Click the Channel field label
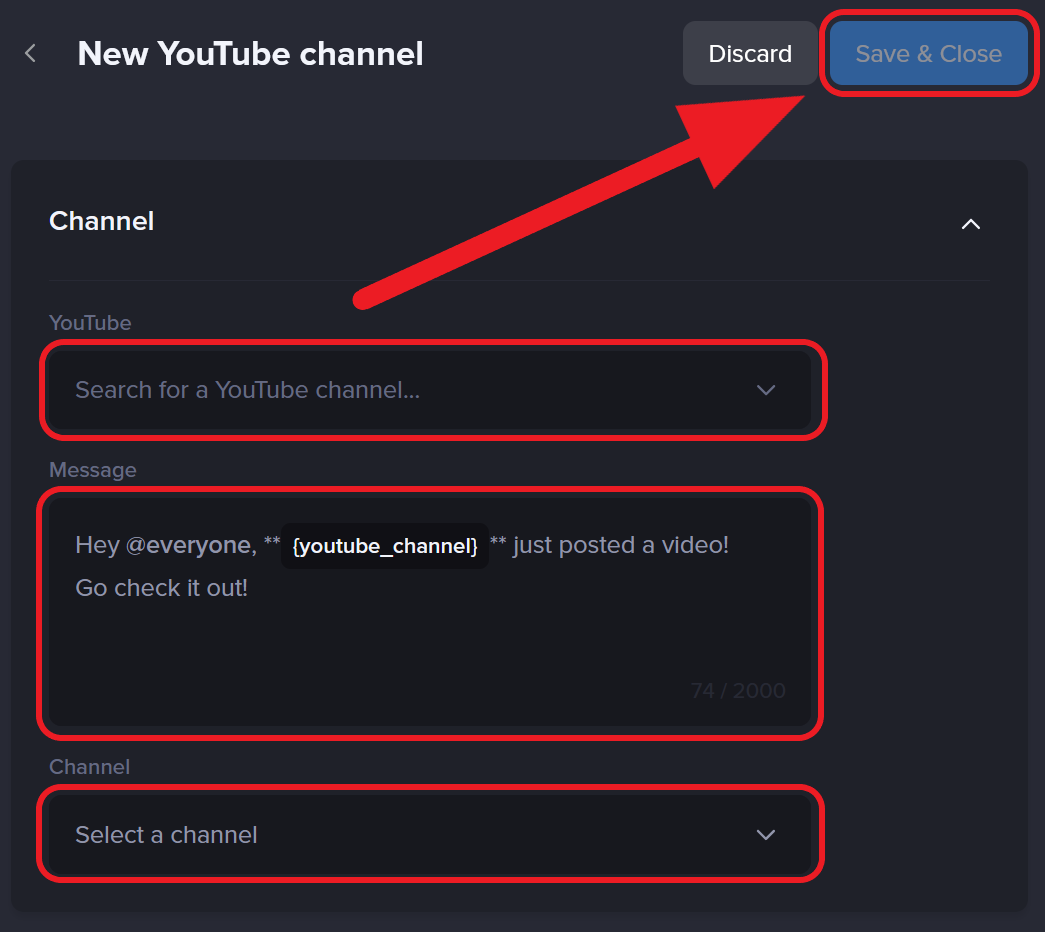Image resolution: width=1045 pixels, height=932 pixels. click(x=89, y=767)
